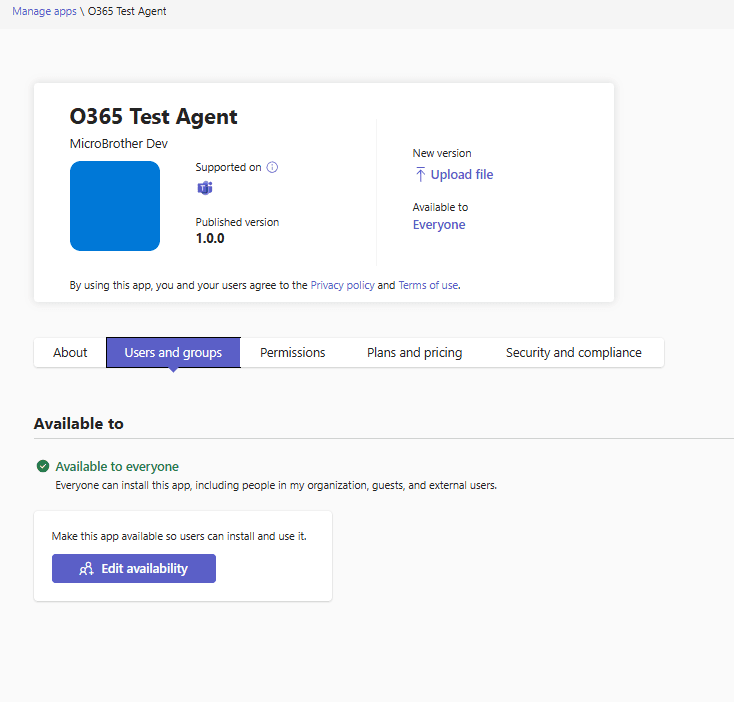View the Security and compliance tab
This screenshot has height=702, width=734.
coord(573,352)
